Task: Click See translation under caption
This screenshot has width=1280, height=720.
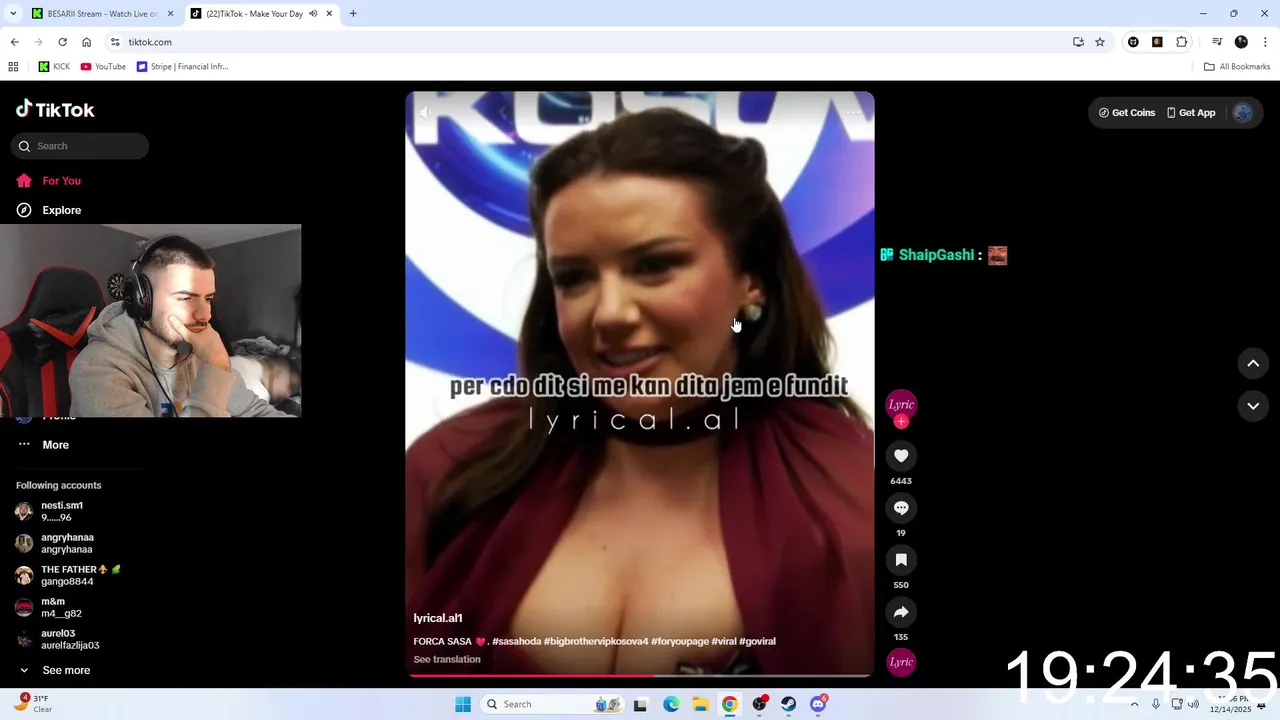Action: coord(447,660)
